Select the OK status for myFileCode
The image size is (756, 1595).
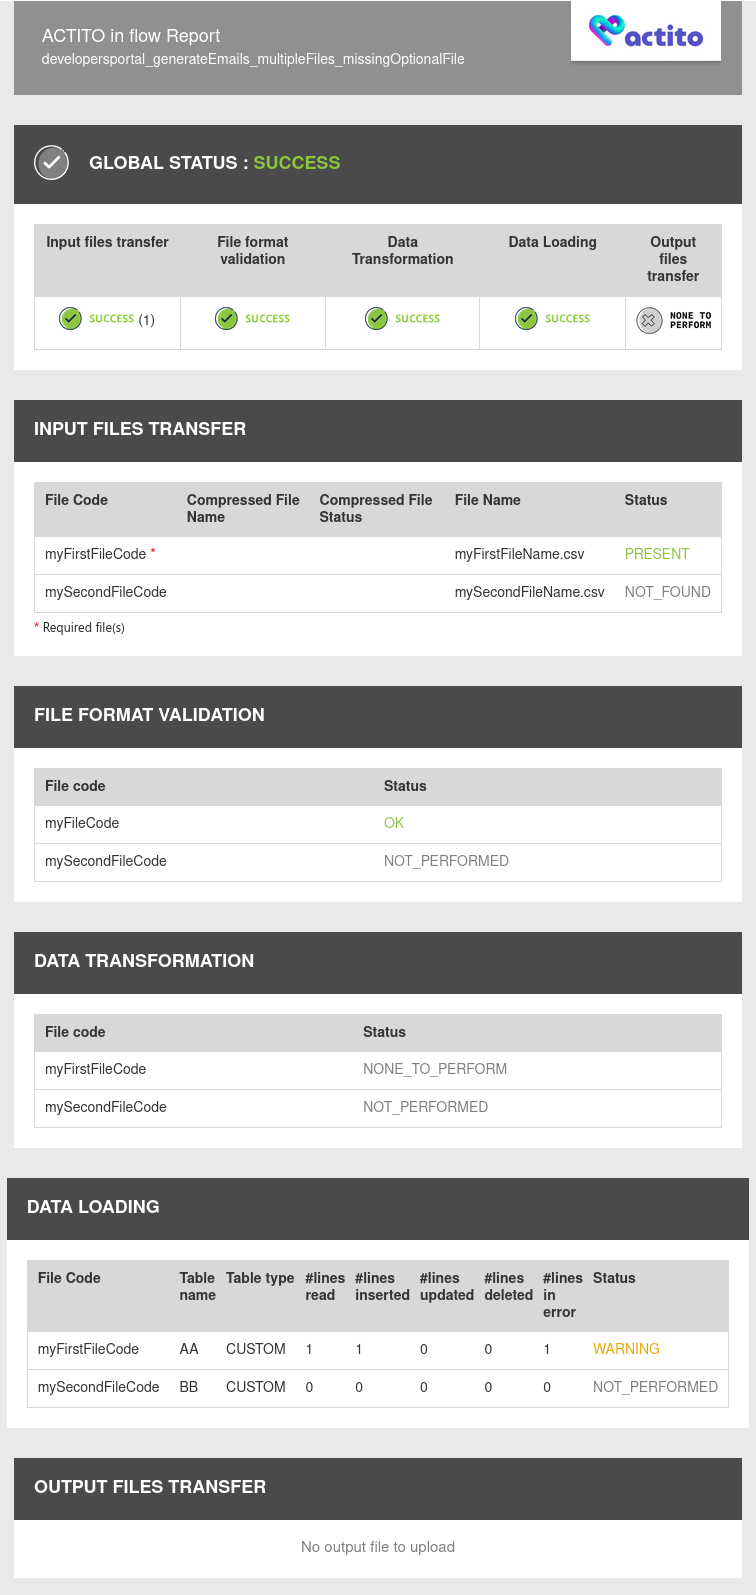(x=394, y=823)
